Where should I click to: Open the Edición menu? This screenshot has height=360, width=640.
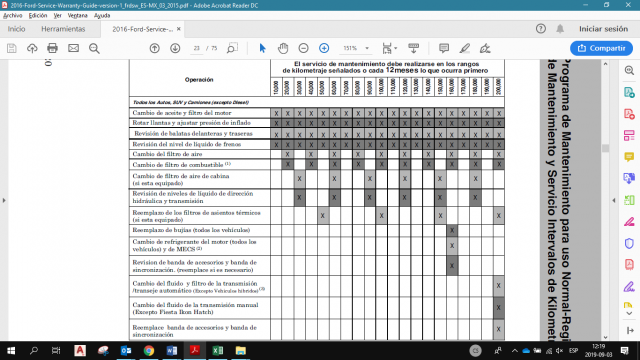(x=38, y=16)
